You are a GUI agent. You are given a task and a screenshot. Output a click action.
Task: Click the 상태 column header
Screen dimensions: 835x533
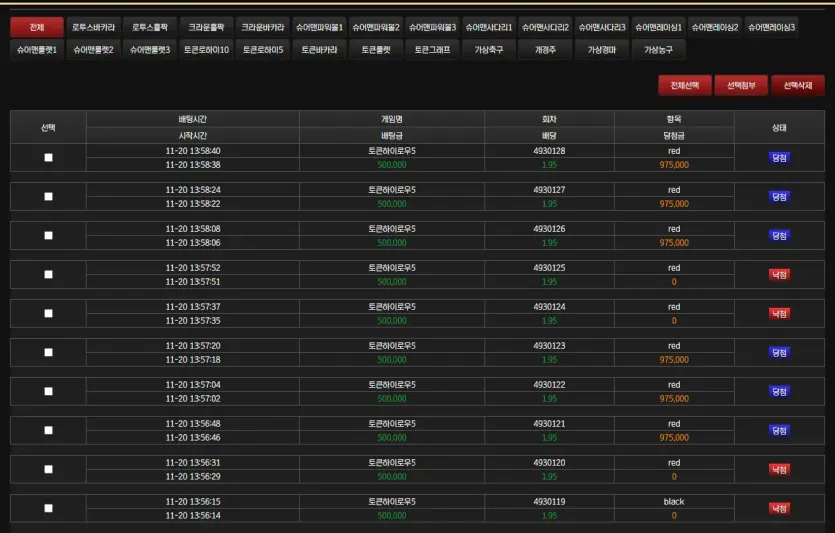point(779,127)
